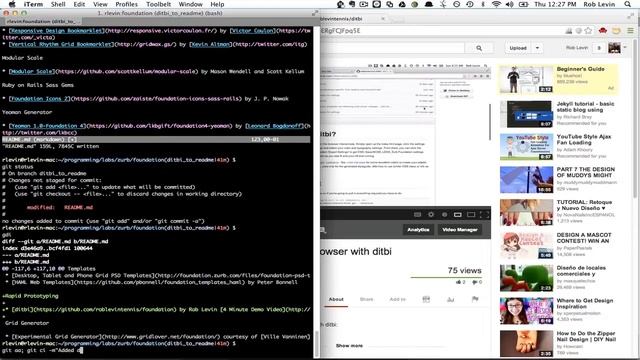This screenshot has width=640, height=360.
Task: Enter fullscreen in the video player
Action: tap(484, 214)
